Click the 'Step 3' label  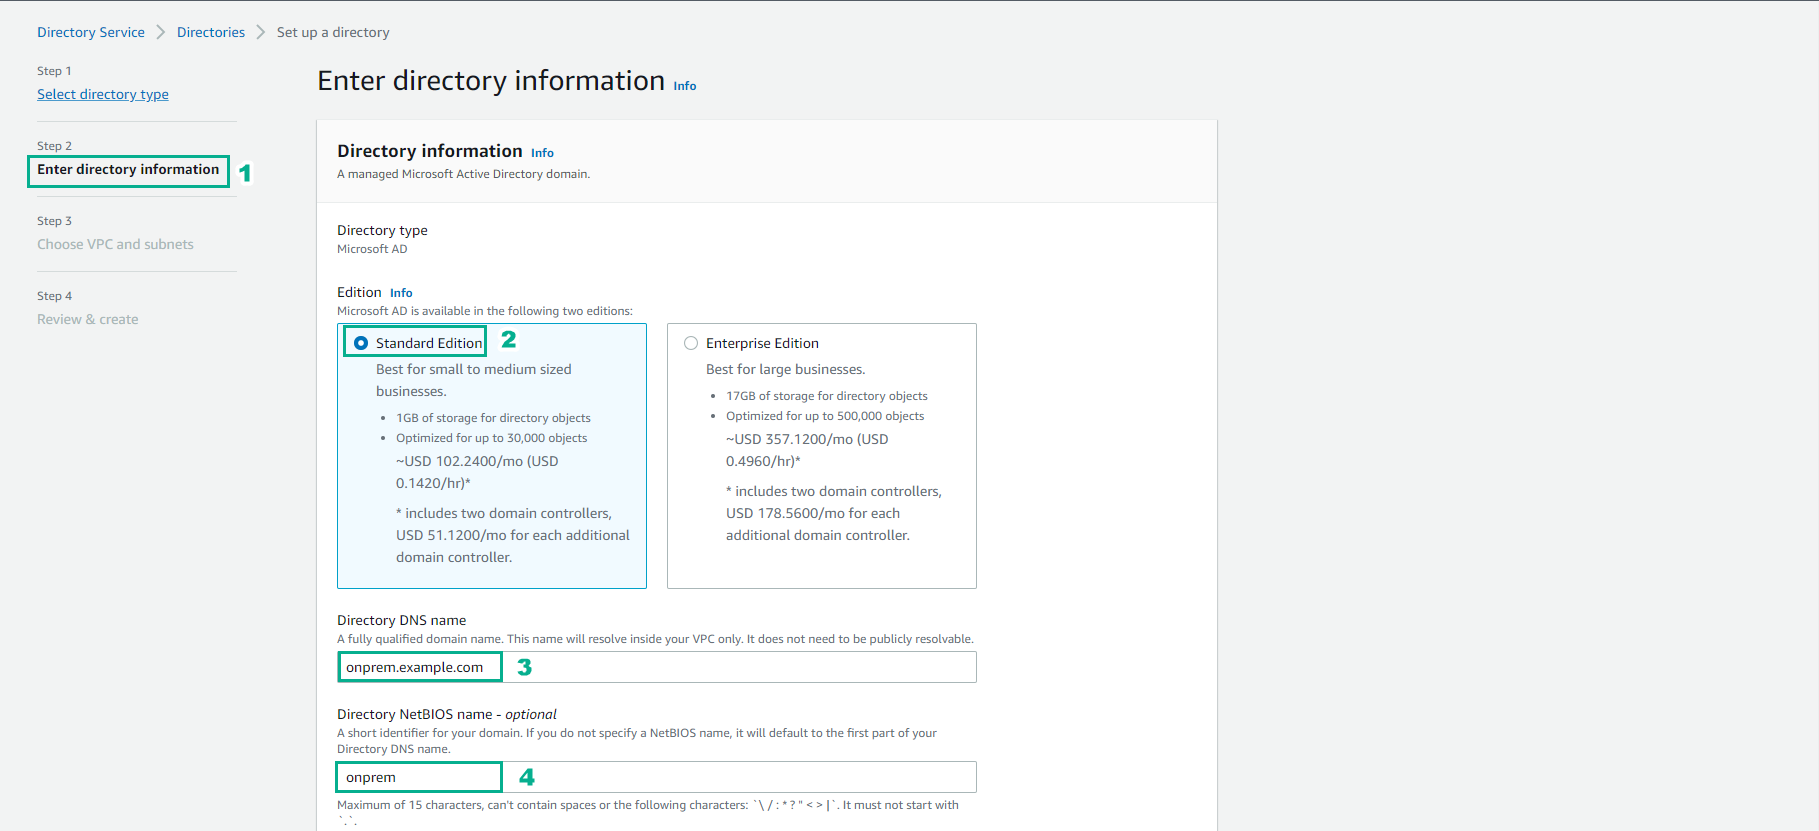[x=55, y=221]
